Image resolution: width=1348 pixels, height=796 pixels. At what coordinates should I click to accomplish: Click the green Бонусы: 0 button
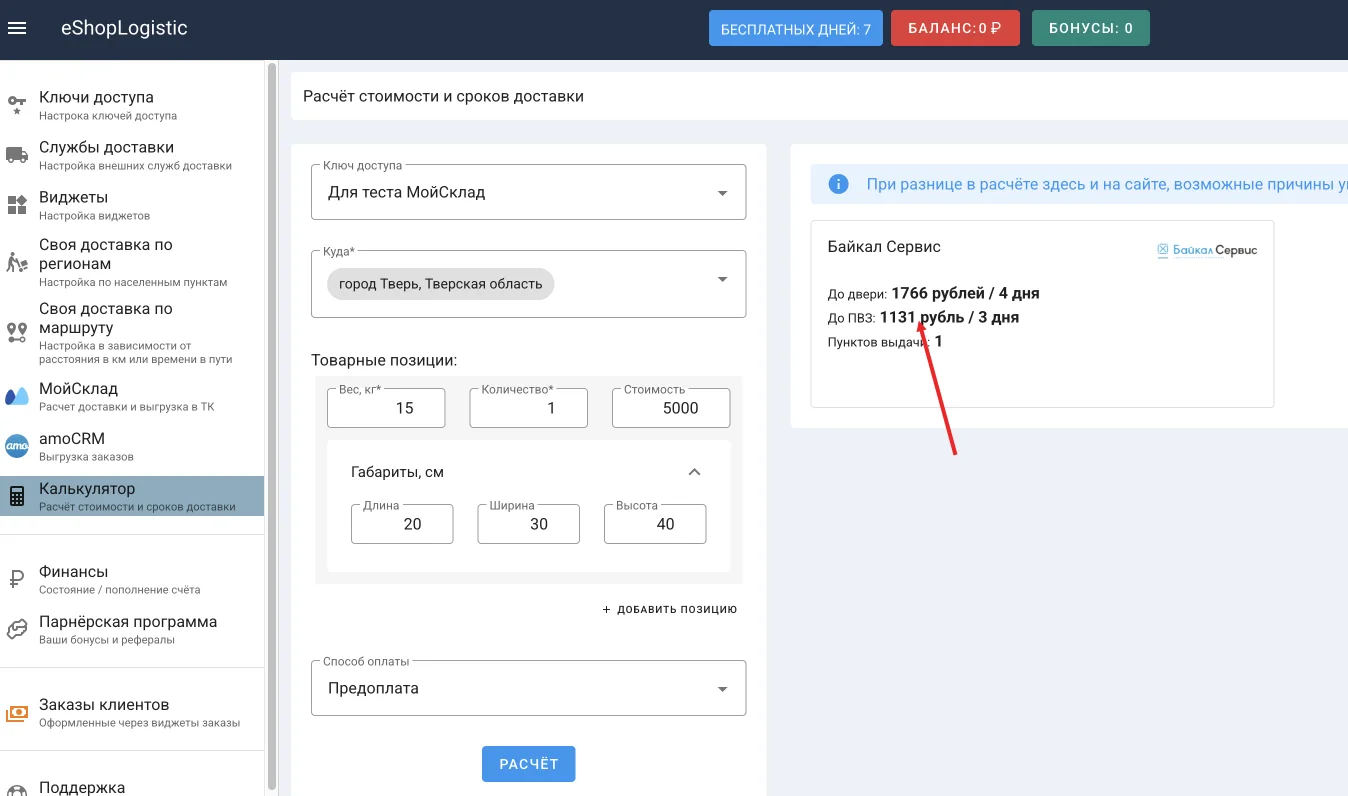(1091, 28)
